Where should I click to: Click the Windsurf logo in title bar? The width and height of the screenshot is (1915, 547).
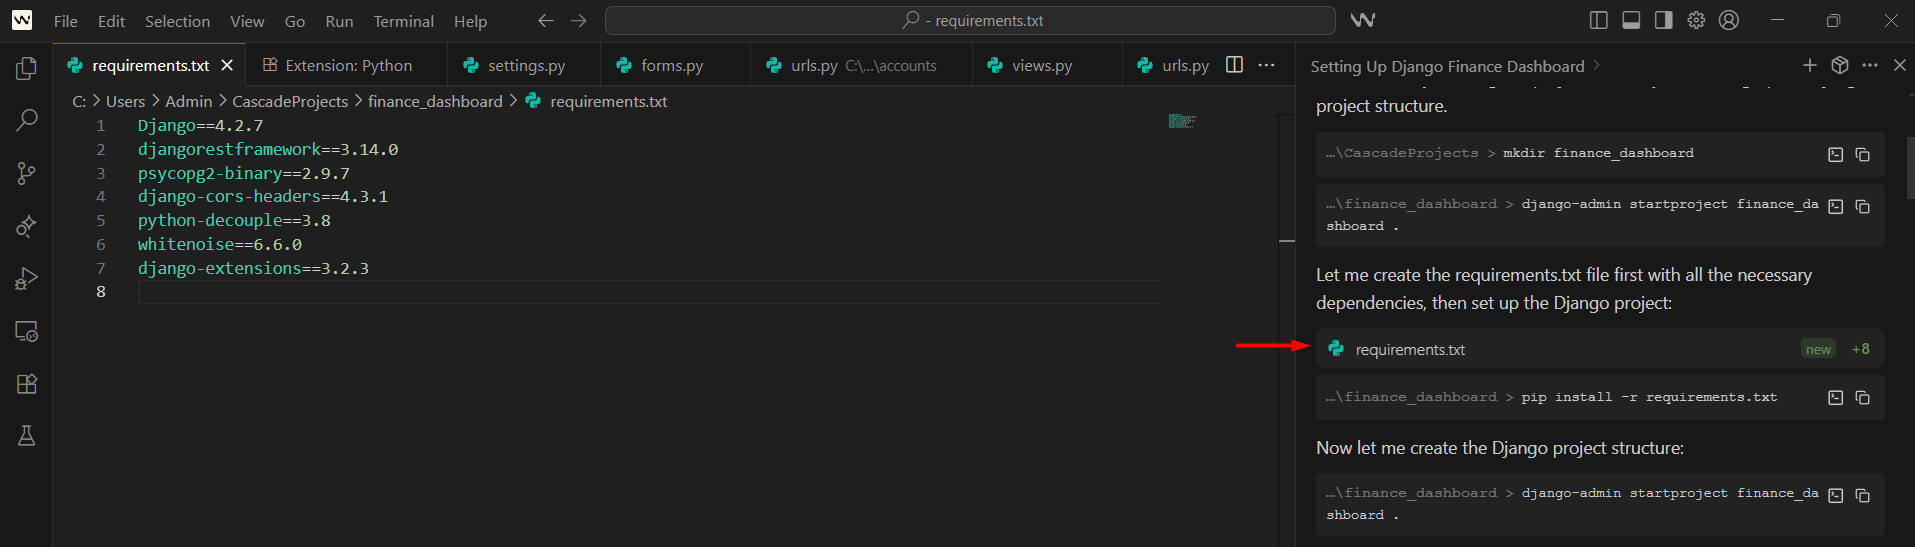22,20
